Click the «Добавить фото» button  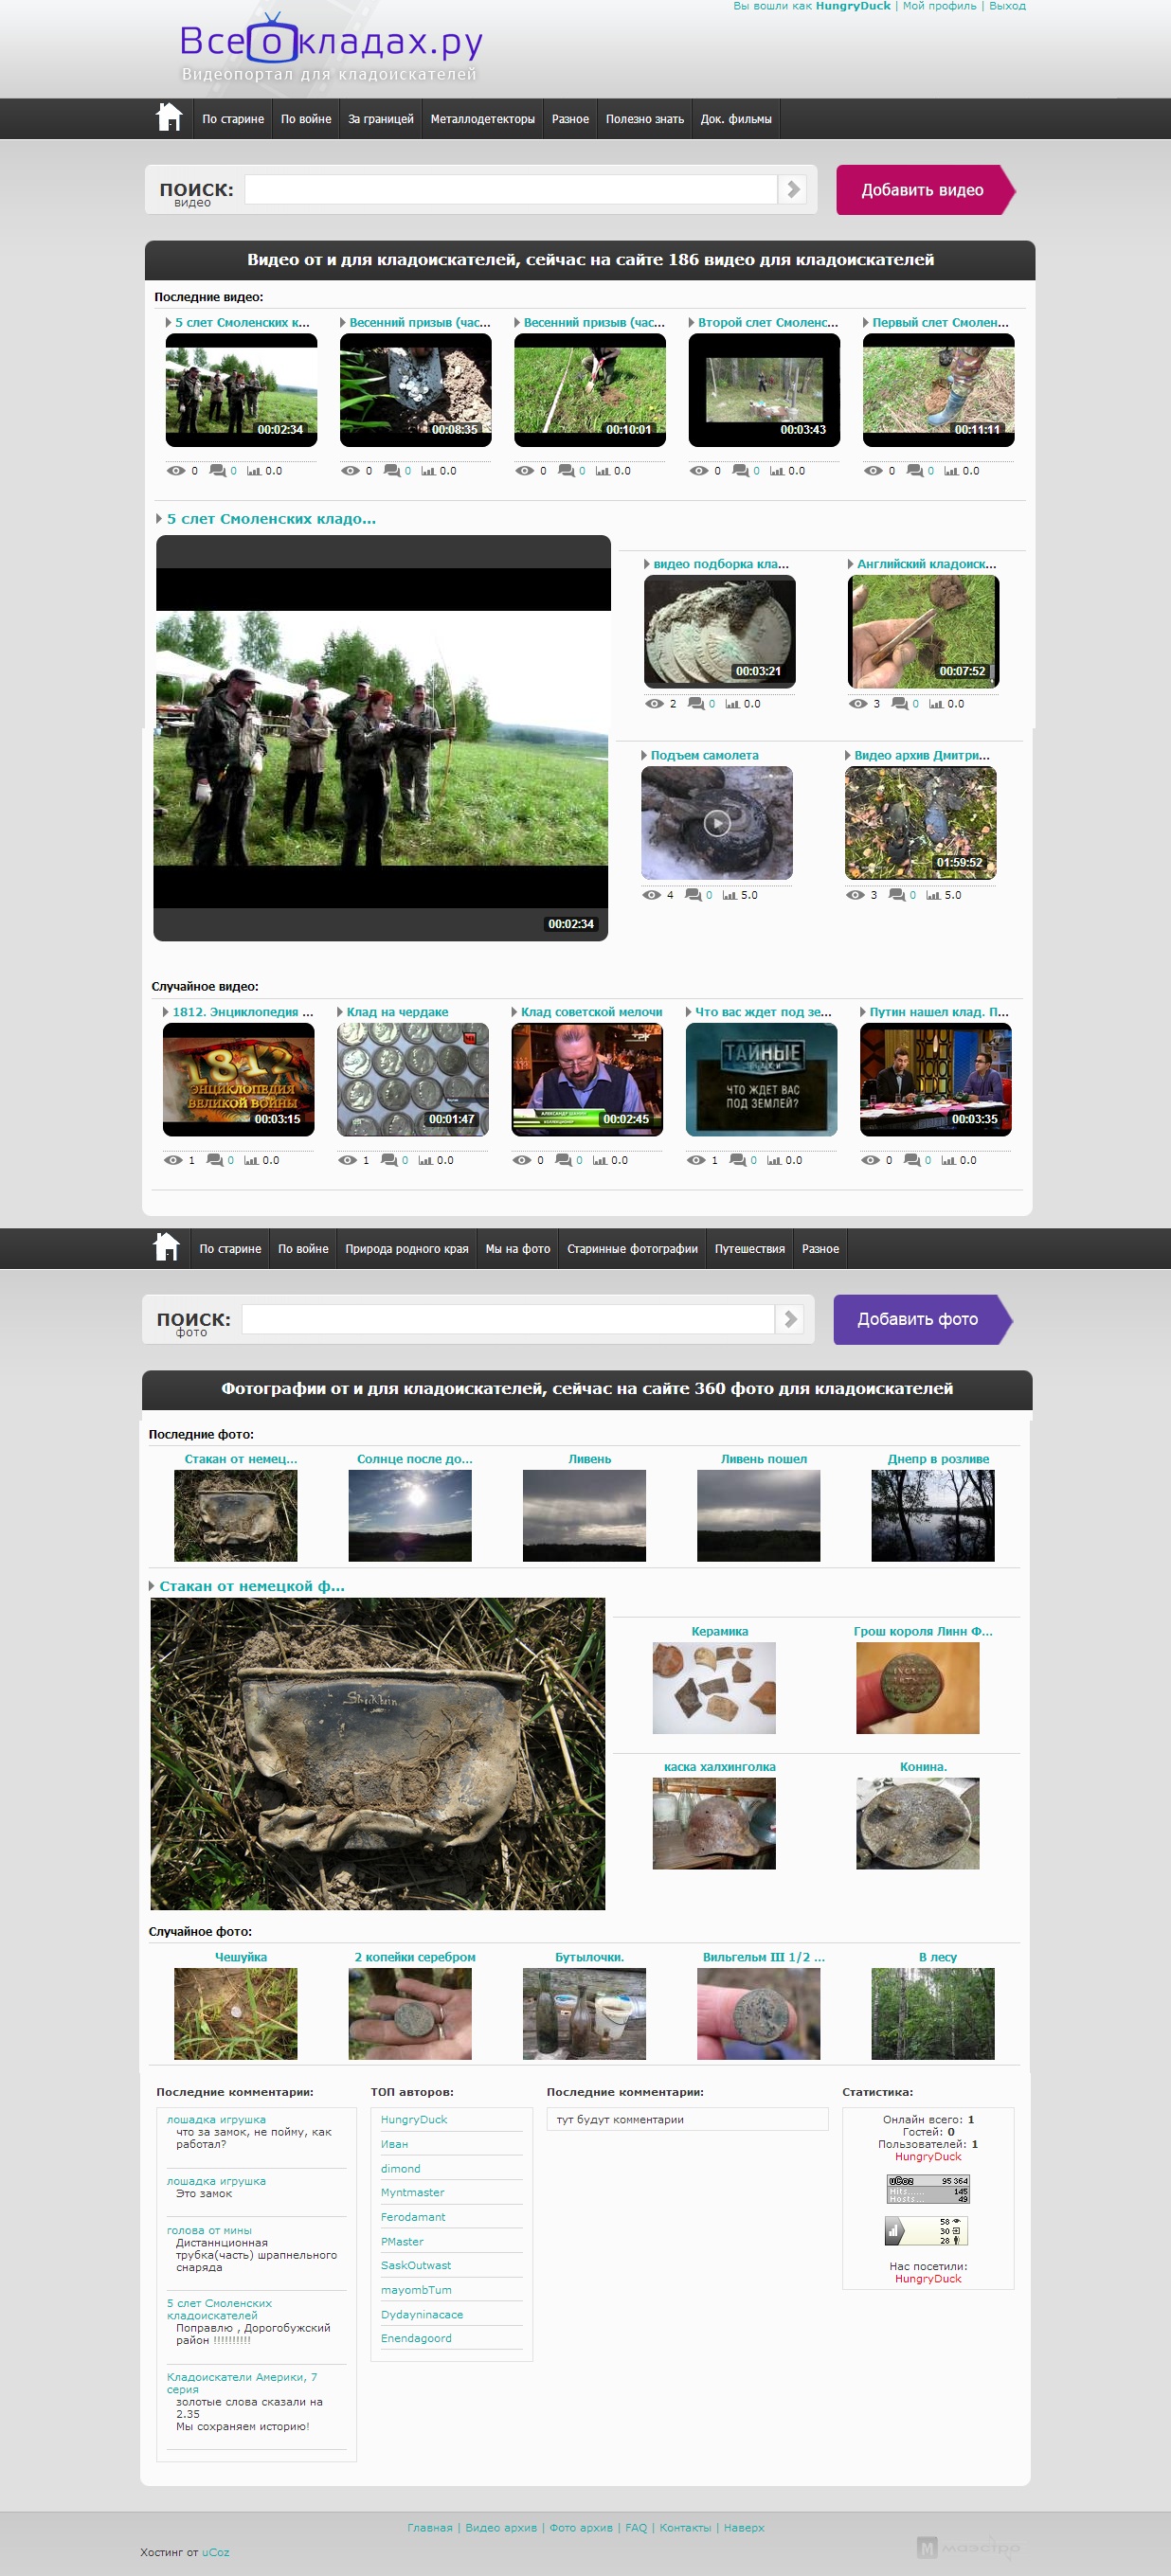(x=922, y=1319)
